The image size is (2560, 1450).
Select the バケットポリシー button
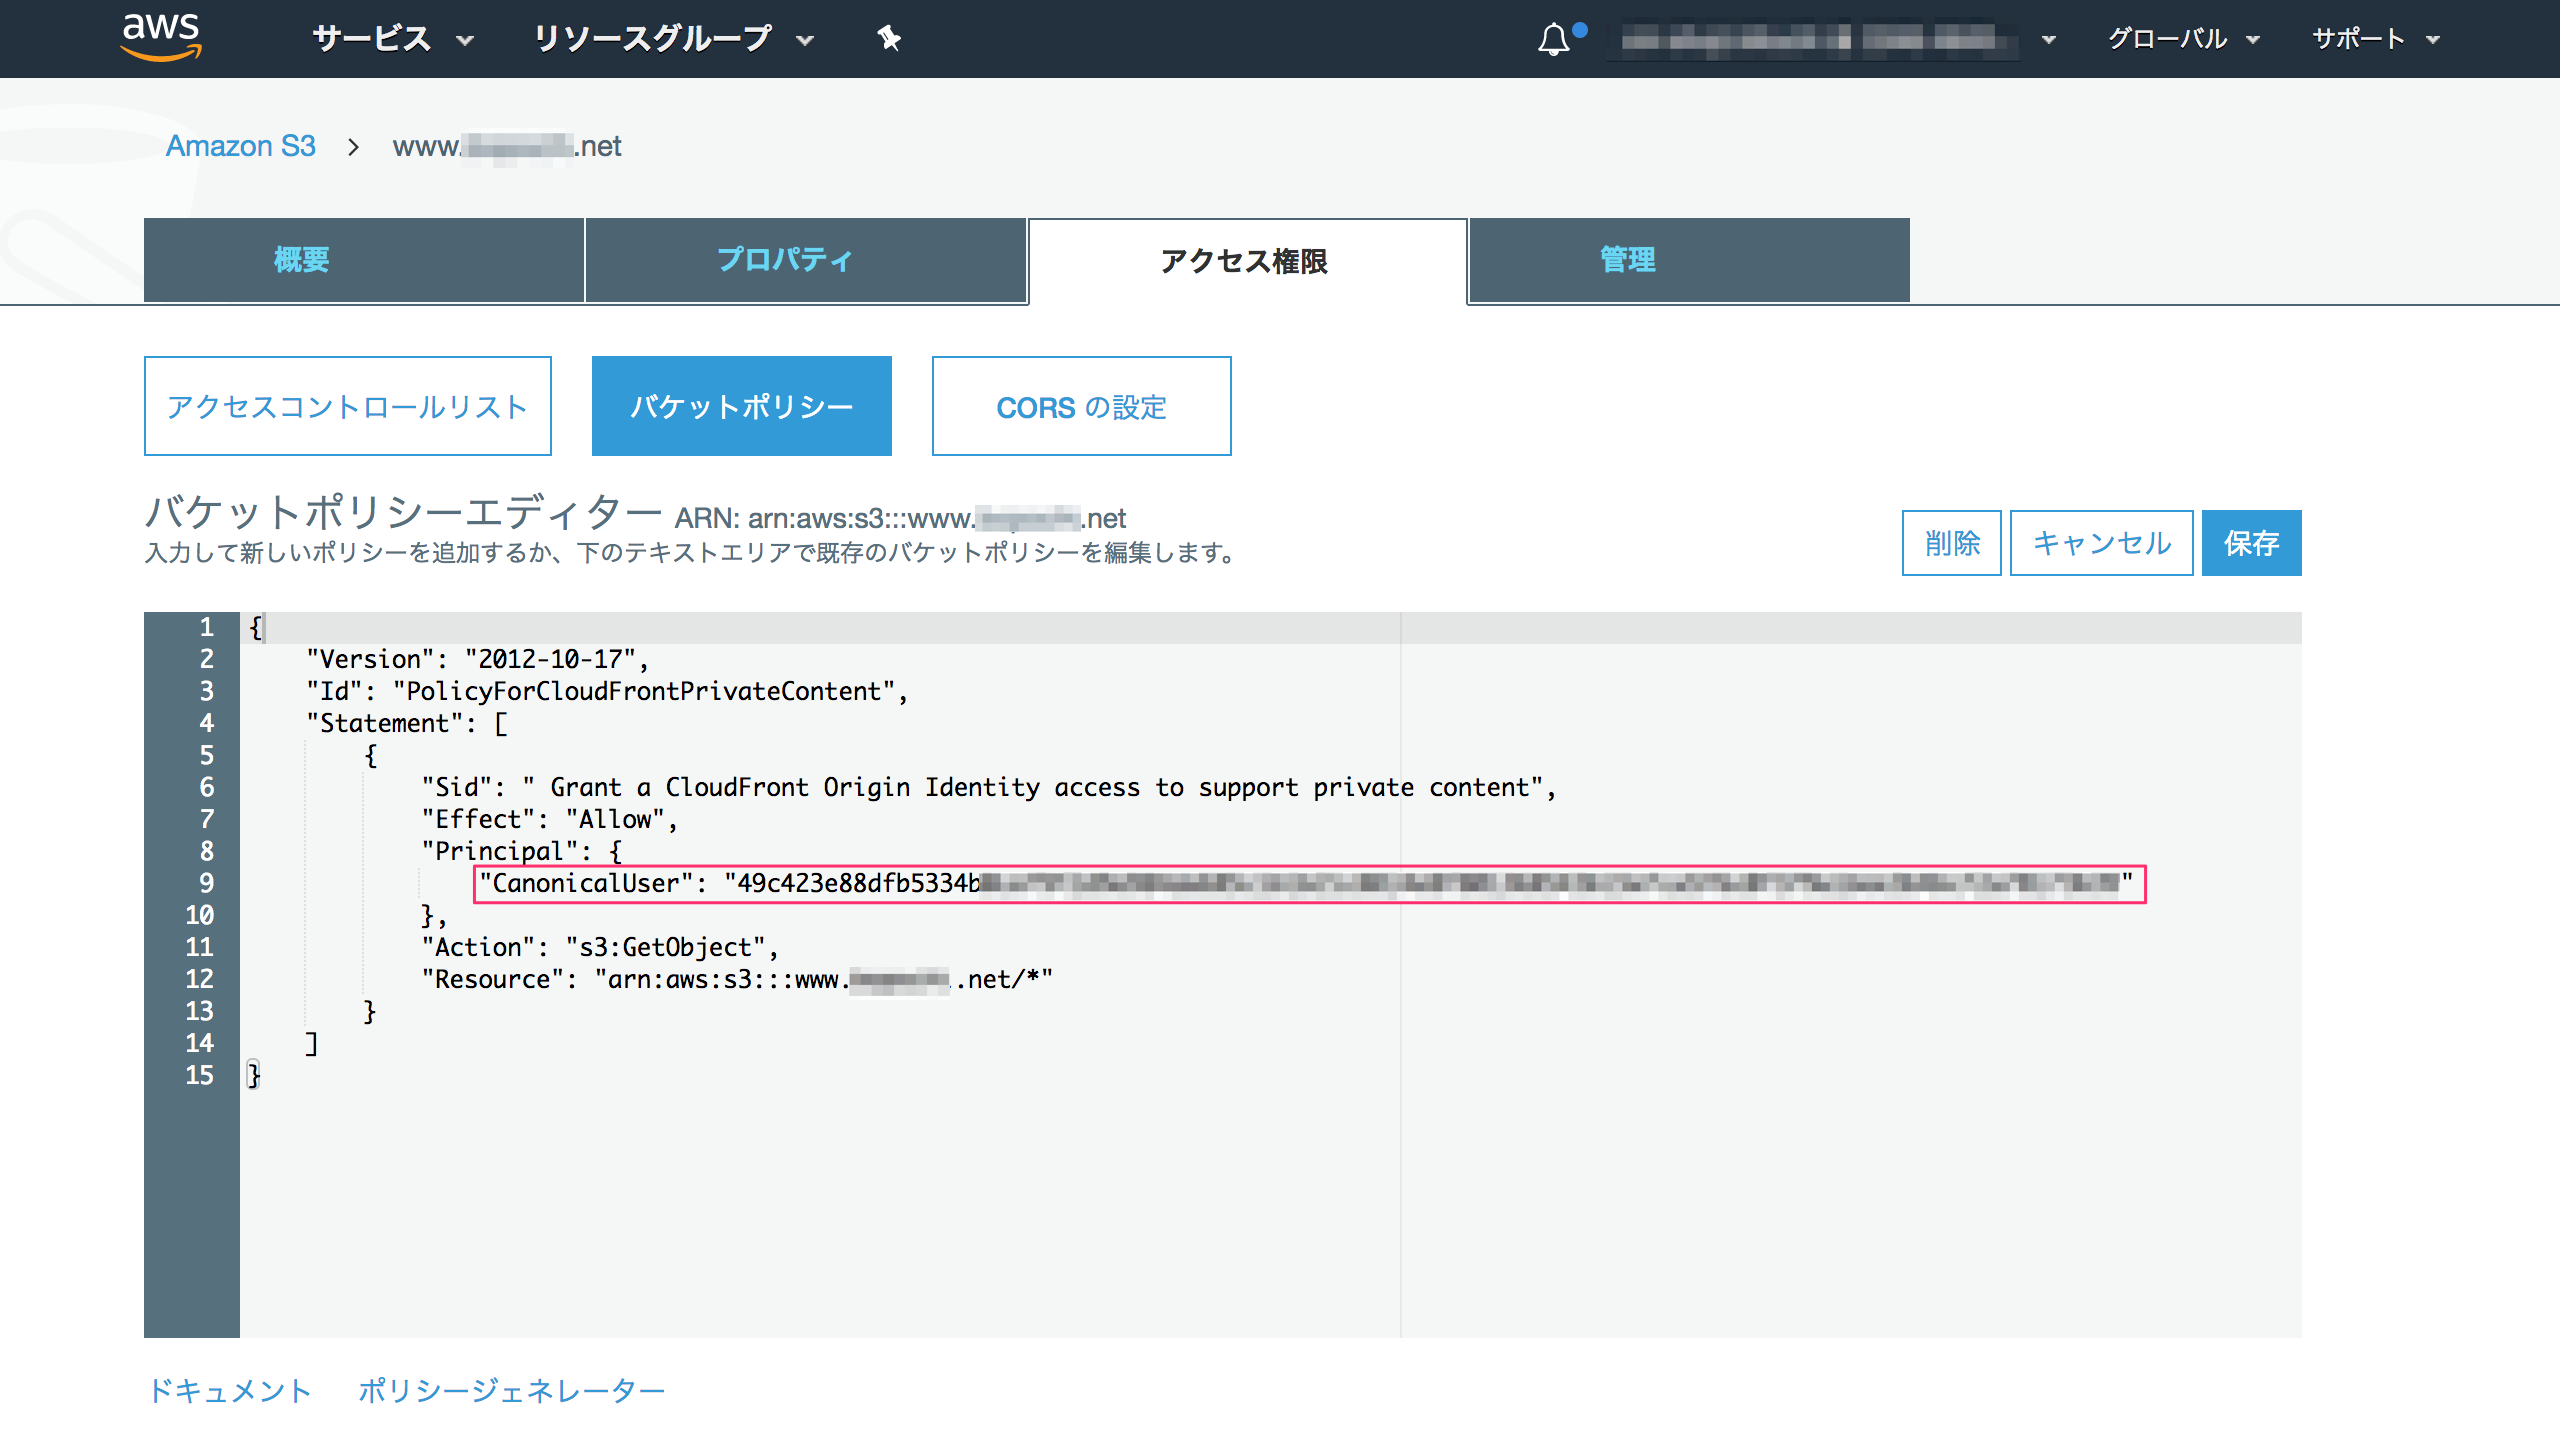click(741, 405)
